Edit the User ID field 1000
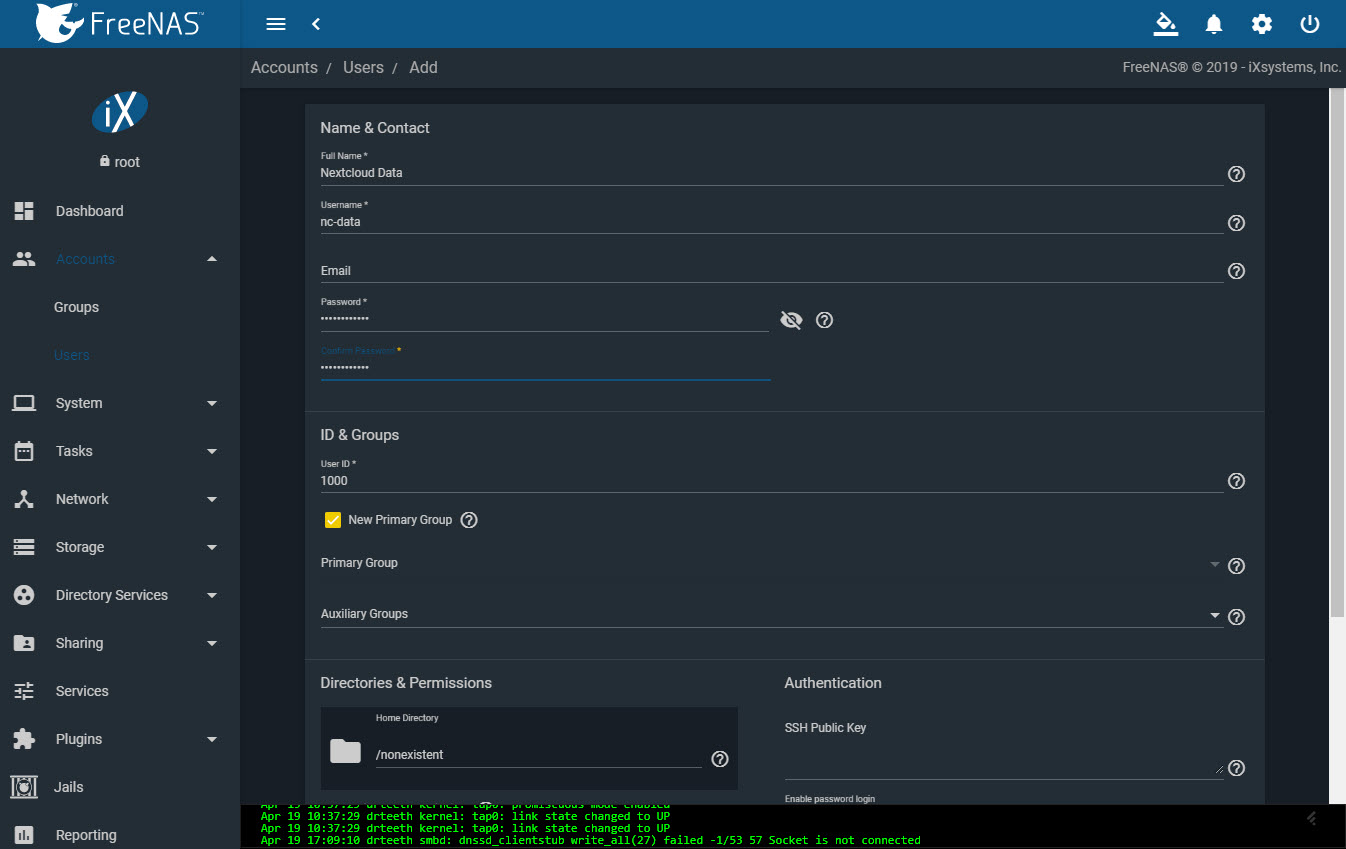Viewport: 1346px width, 849px height. point(771,481)
